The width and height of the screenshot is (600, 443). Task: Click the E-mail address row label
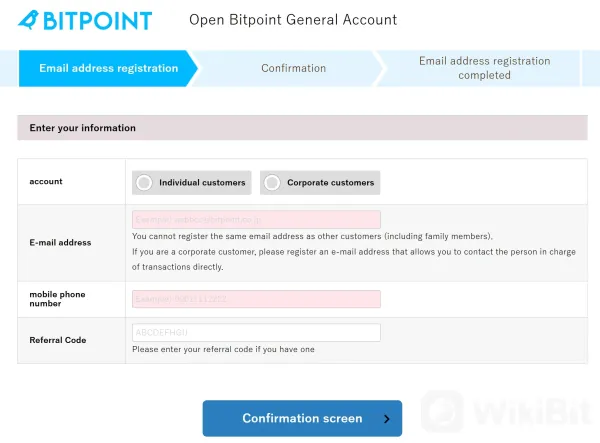(60, 243)
